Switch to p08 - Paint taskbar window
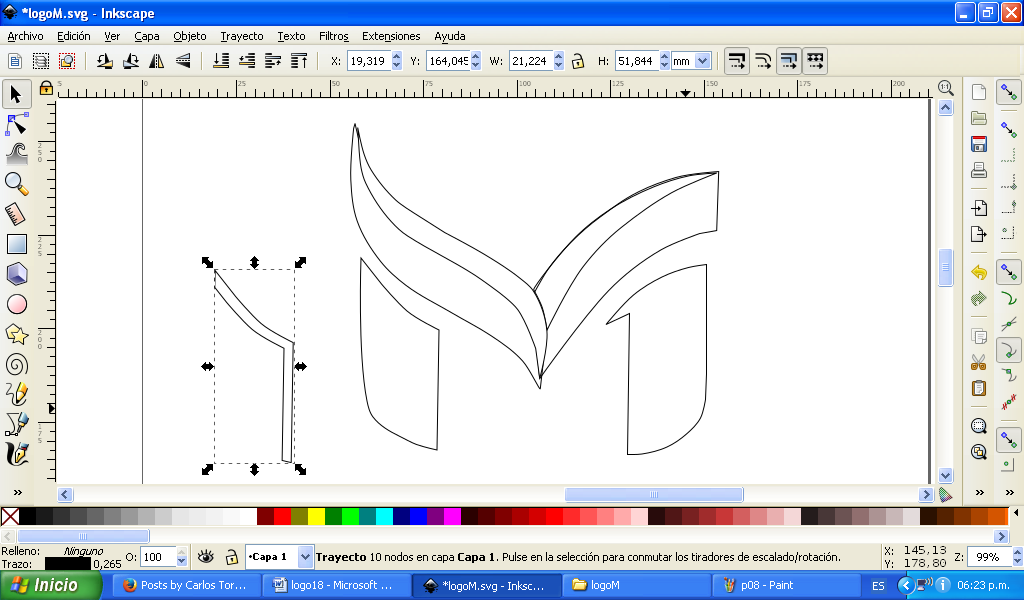The width and height of the screenshot is (1024, 600). [x=760, y=585]
